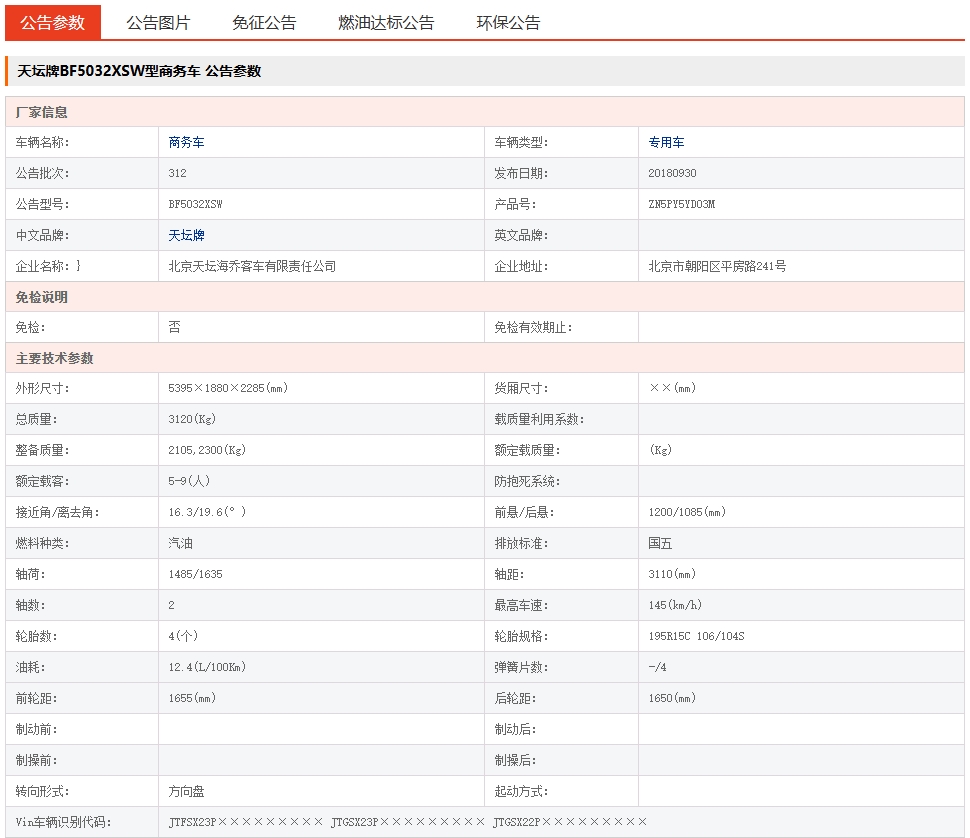Select VIN code JTGSX22P×××××××××
Image resolution: width=970 pixels, height=838 pixels.
(x=570, y=822)
